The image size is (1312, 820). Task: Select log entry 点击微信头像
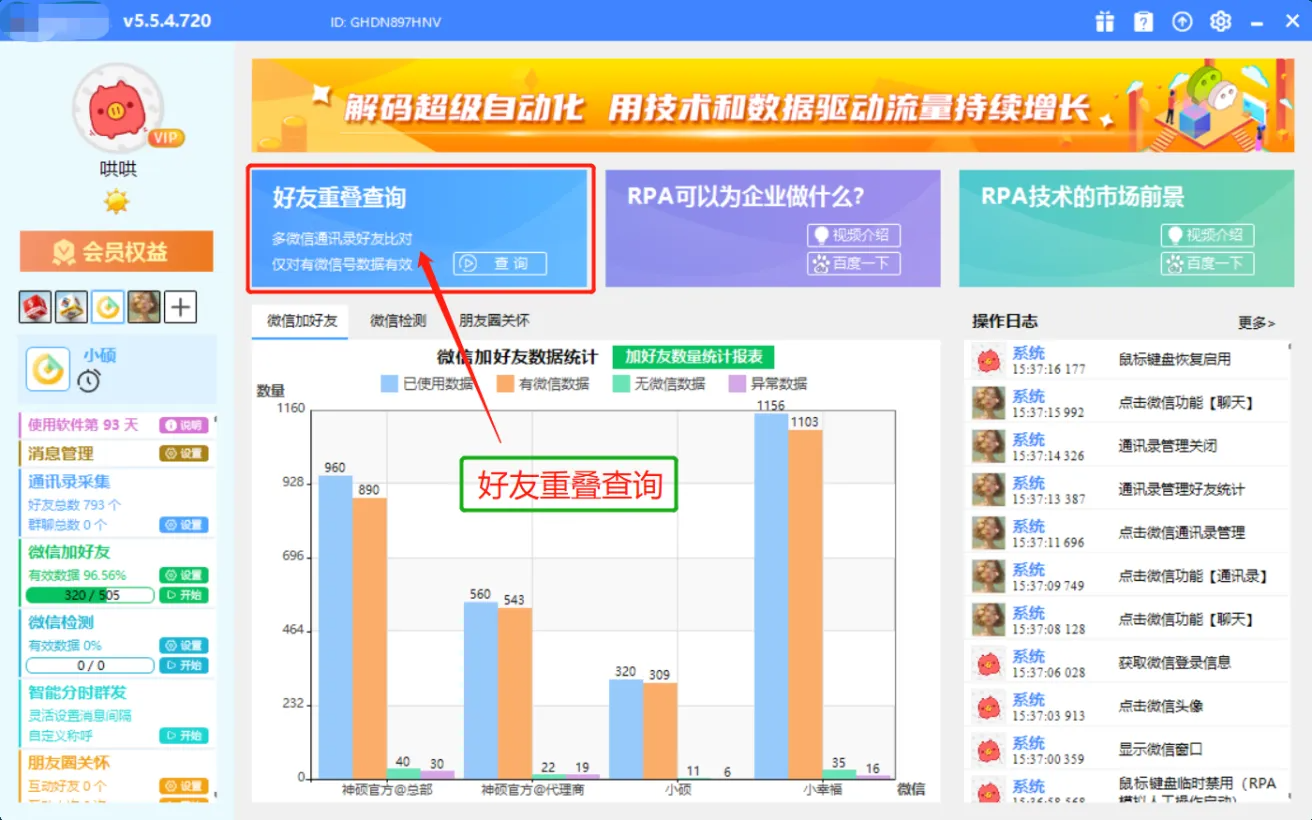tap(1127, 706)
